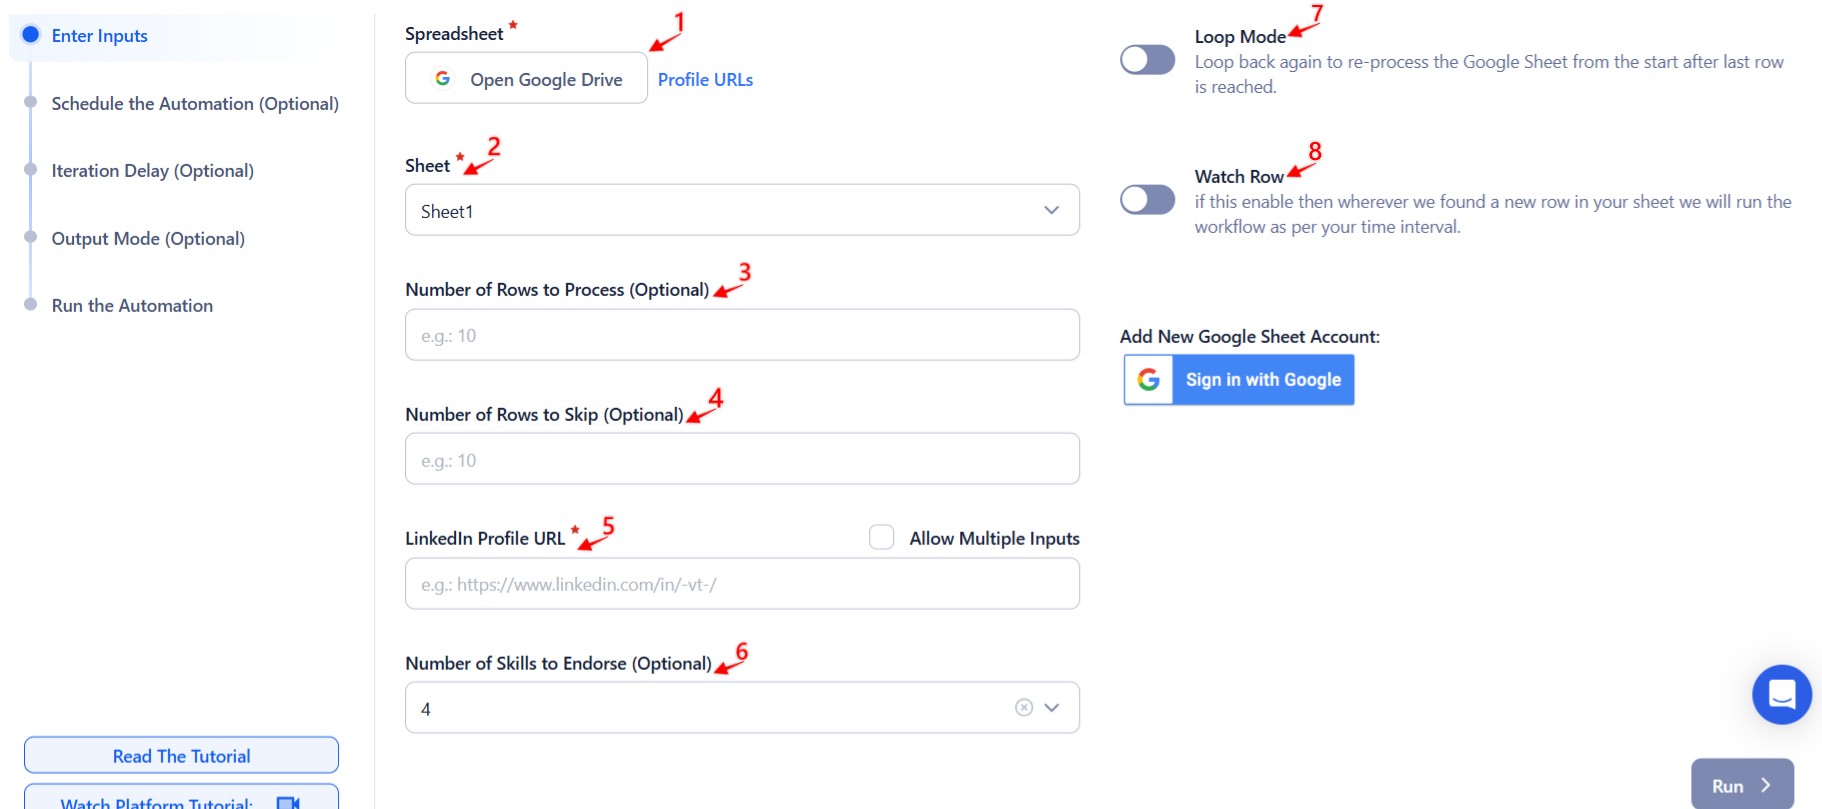Click the Enter Inputs step indicator dot
The width and height of the screenshot is (1822, 809).
point(31,35)
